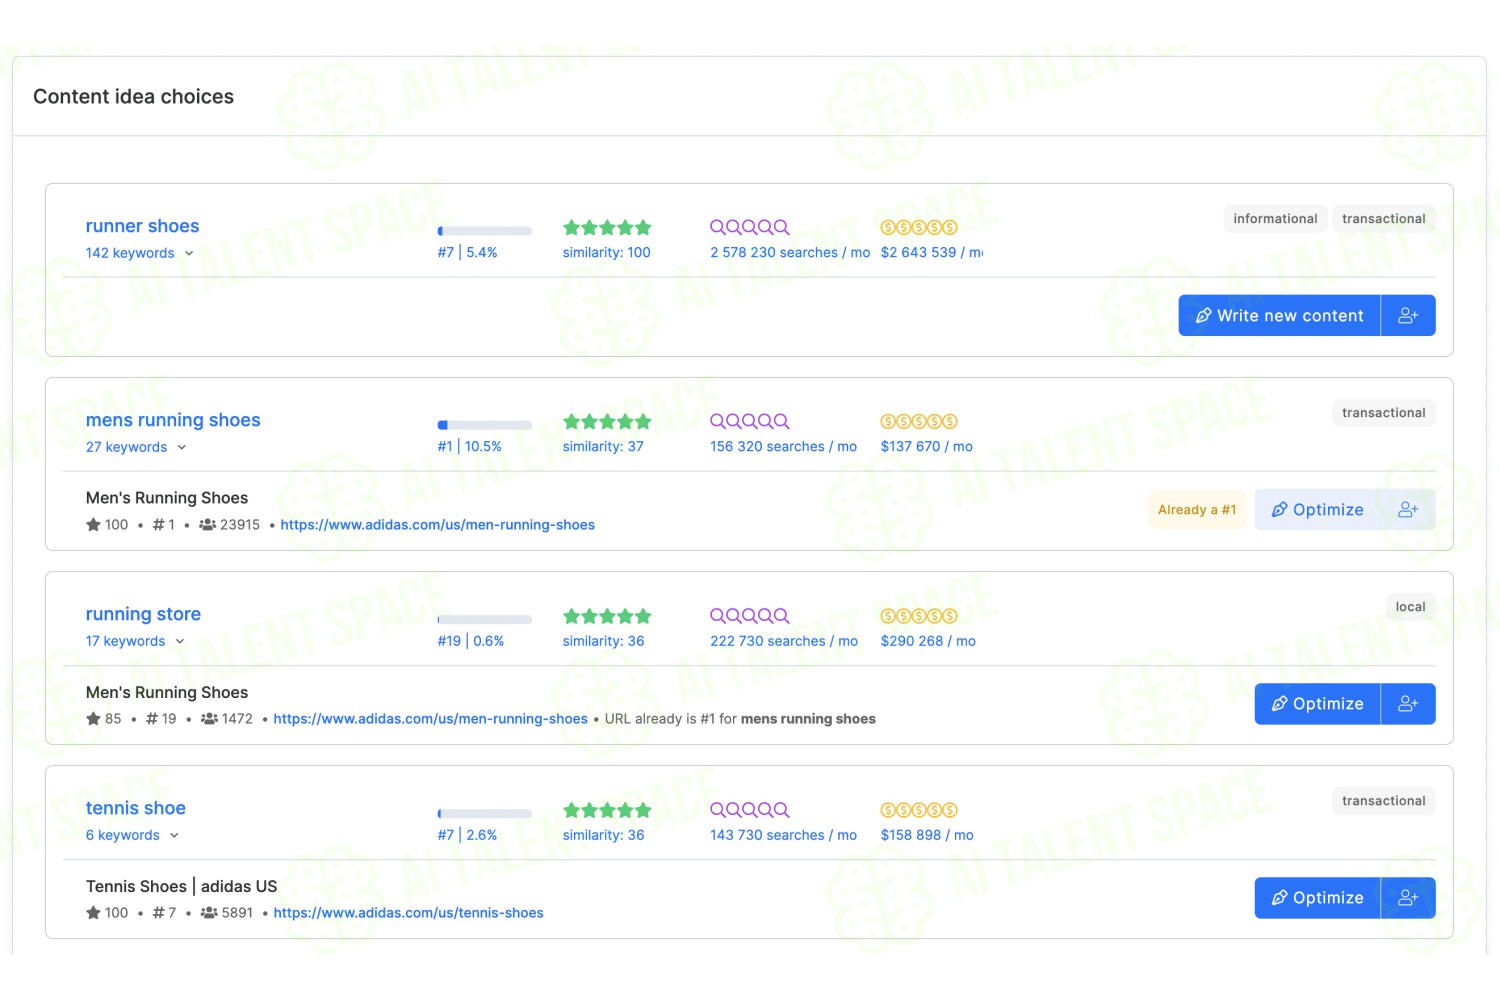Open the mens running shoes topic link
1500x1000 pixels.
tap(173, 420)
